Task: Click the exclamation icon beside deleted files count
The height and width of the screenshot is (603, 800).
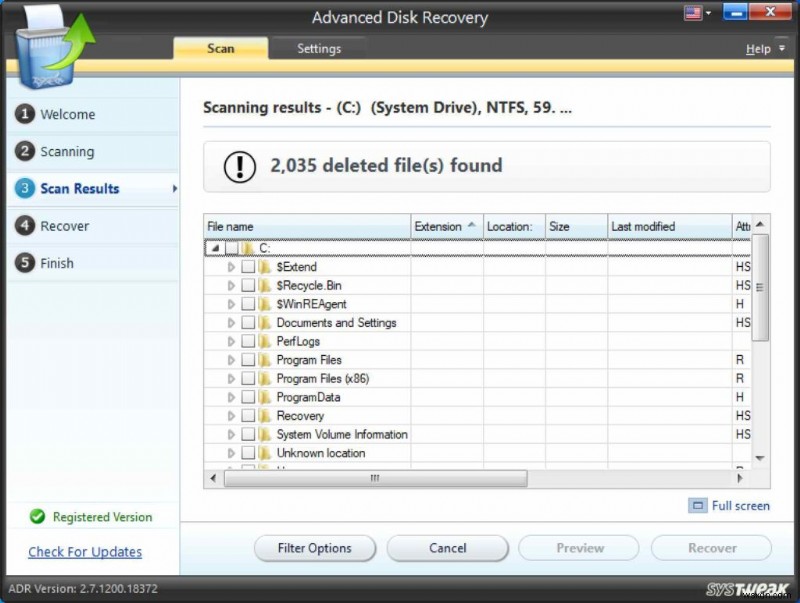Action: click(239, 165)
